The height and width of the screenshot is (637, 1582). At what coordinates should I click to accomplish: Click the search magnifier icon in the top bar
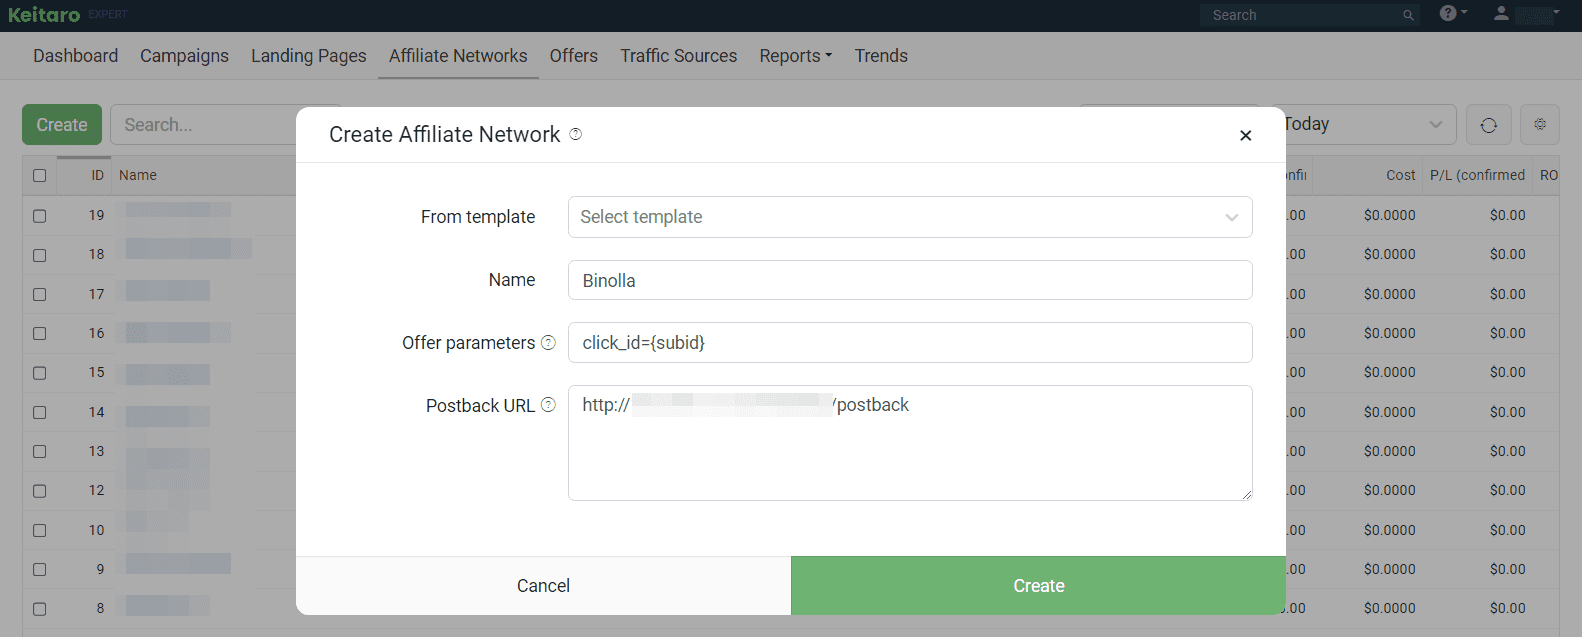click(1408, 15)
